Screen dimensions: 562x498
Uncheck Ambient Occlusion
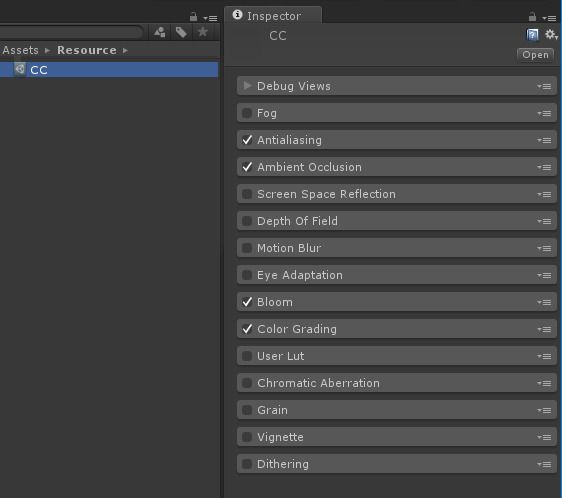[x=247, y=167]
